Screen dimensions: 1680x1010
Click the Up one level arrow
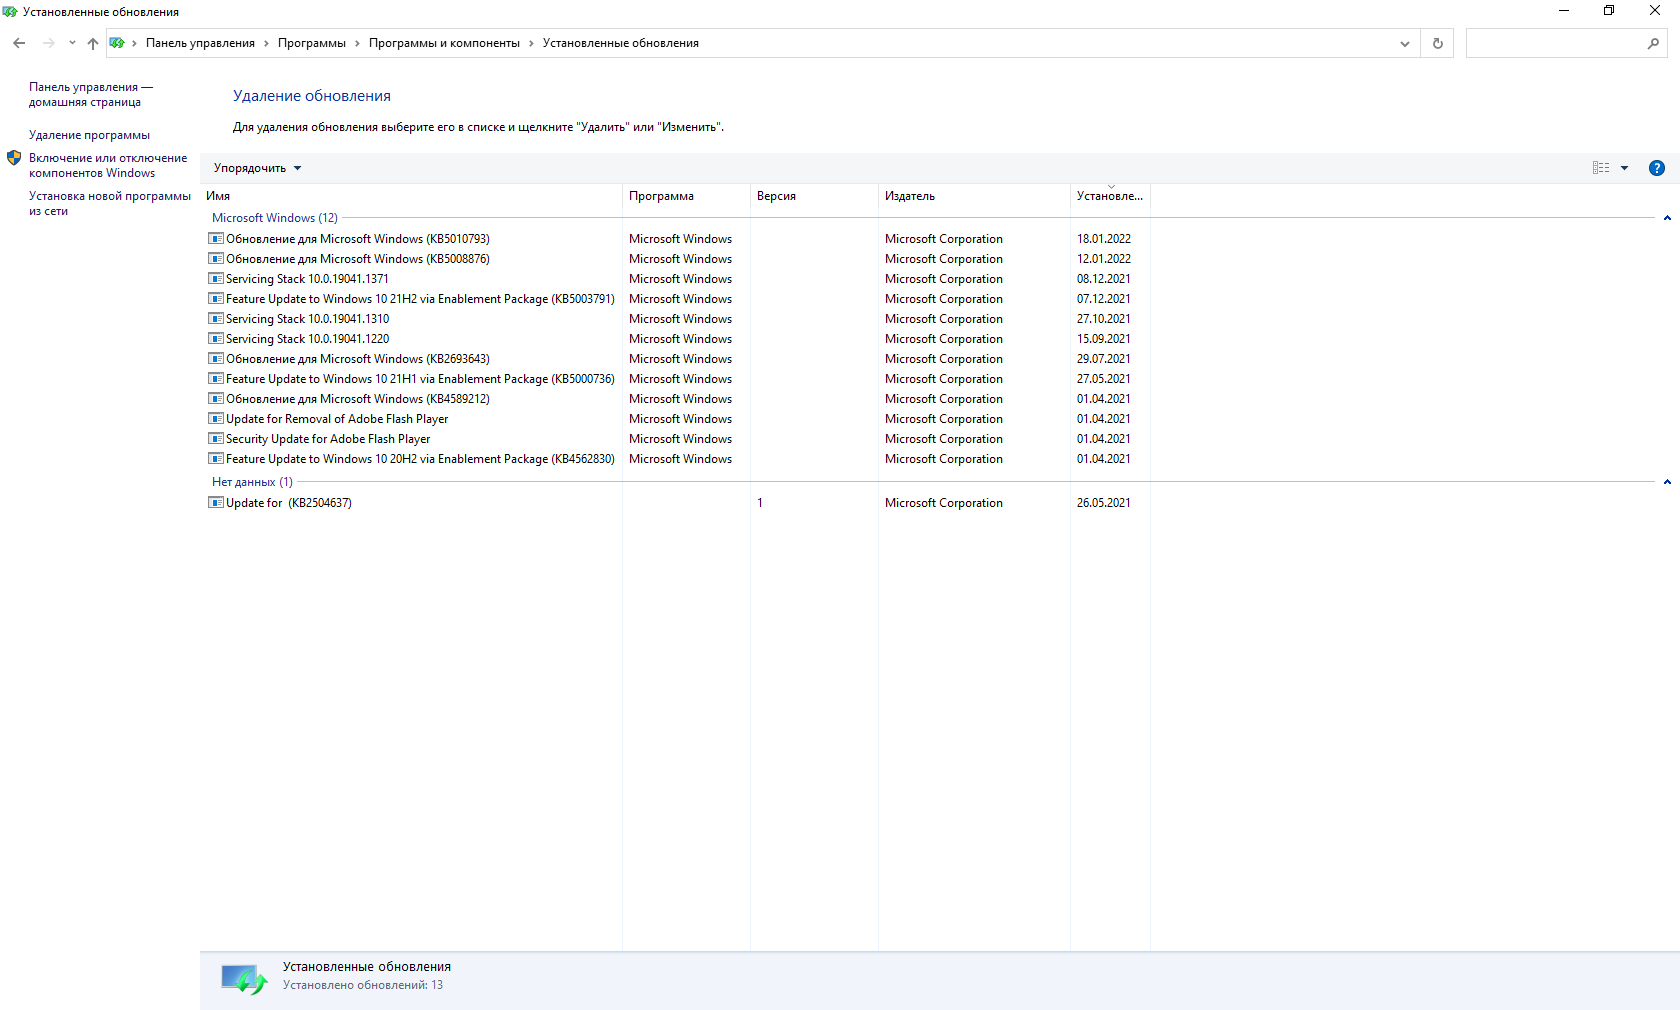[x=93, y=43]
